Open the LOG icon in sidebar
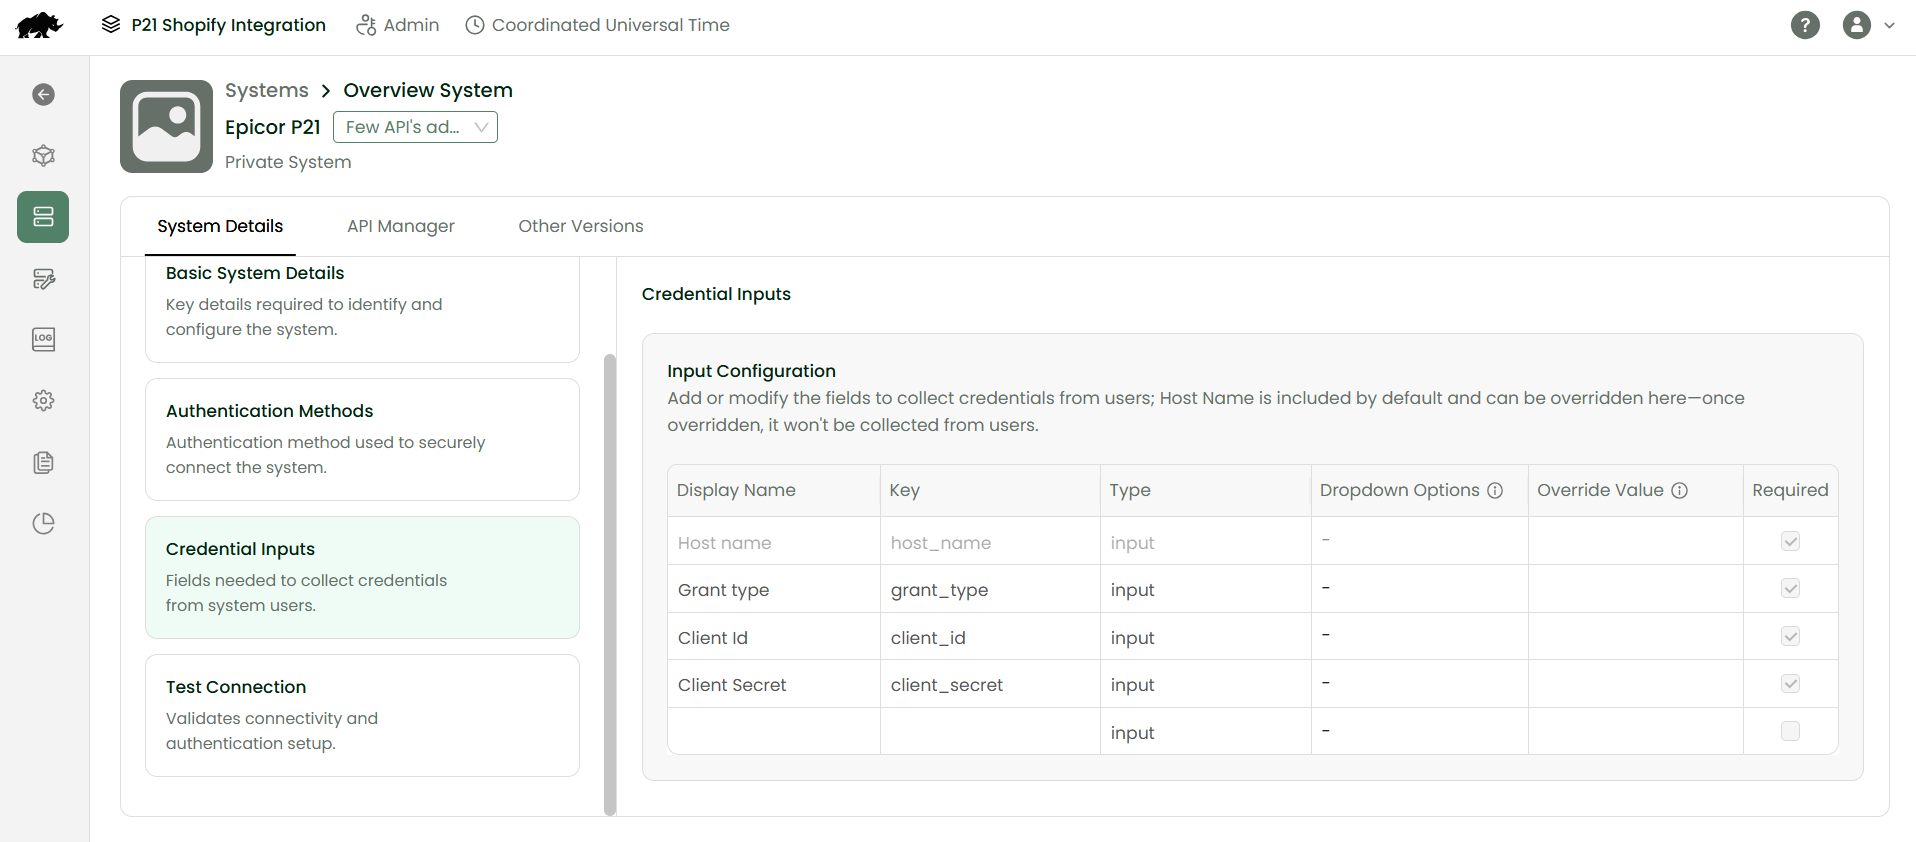This screenshot has height=842, width=1916. tap(43, 339)
